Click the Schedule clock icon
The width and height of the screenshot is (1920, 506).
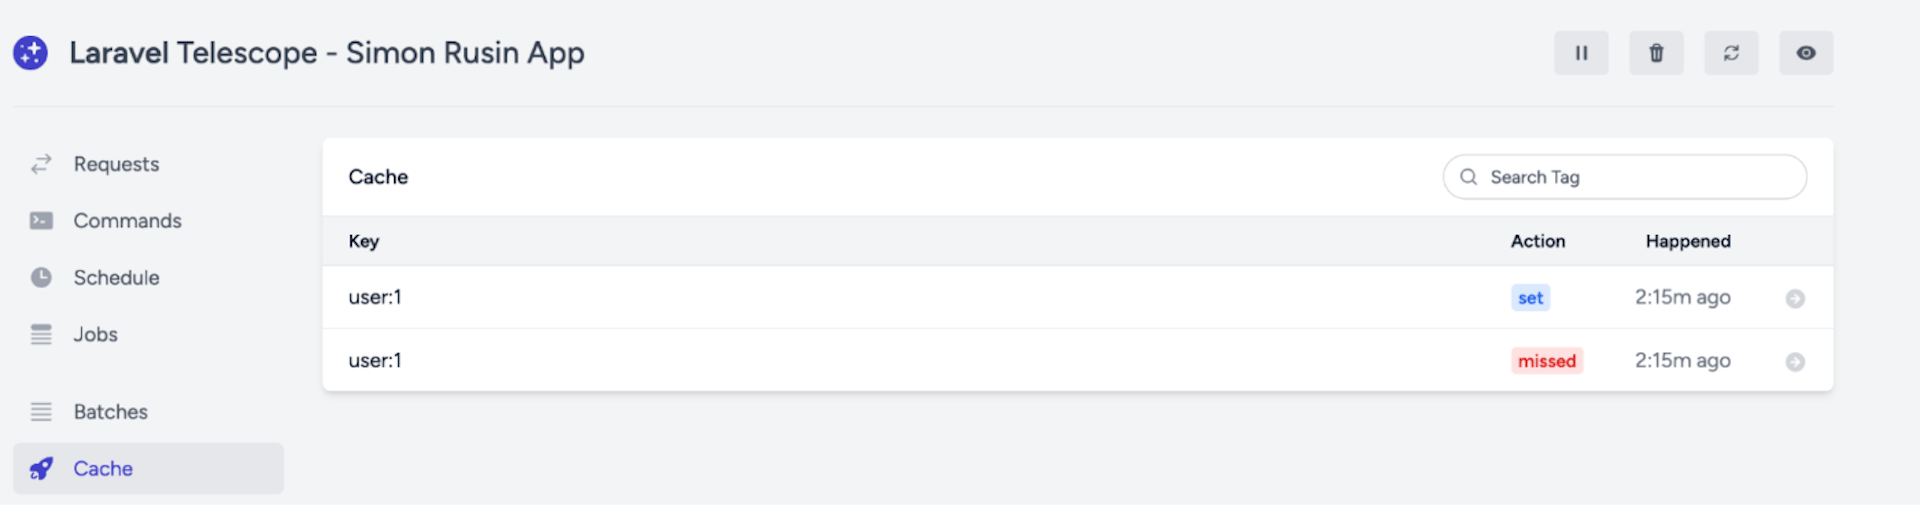[41, 278]
